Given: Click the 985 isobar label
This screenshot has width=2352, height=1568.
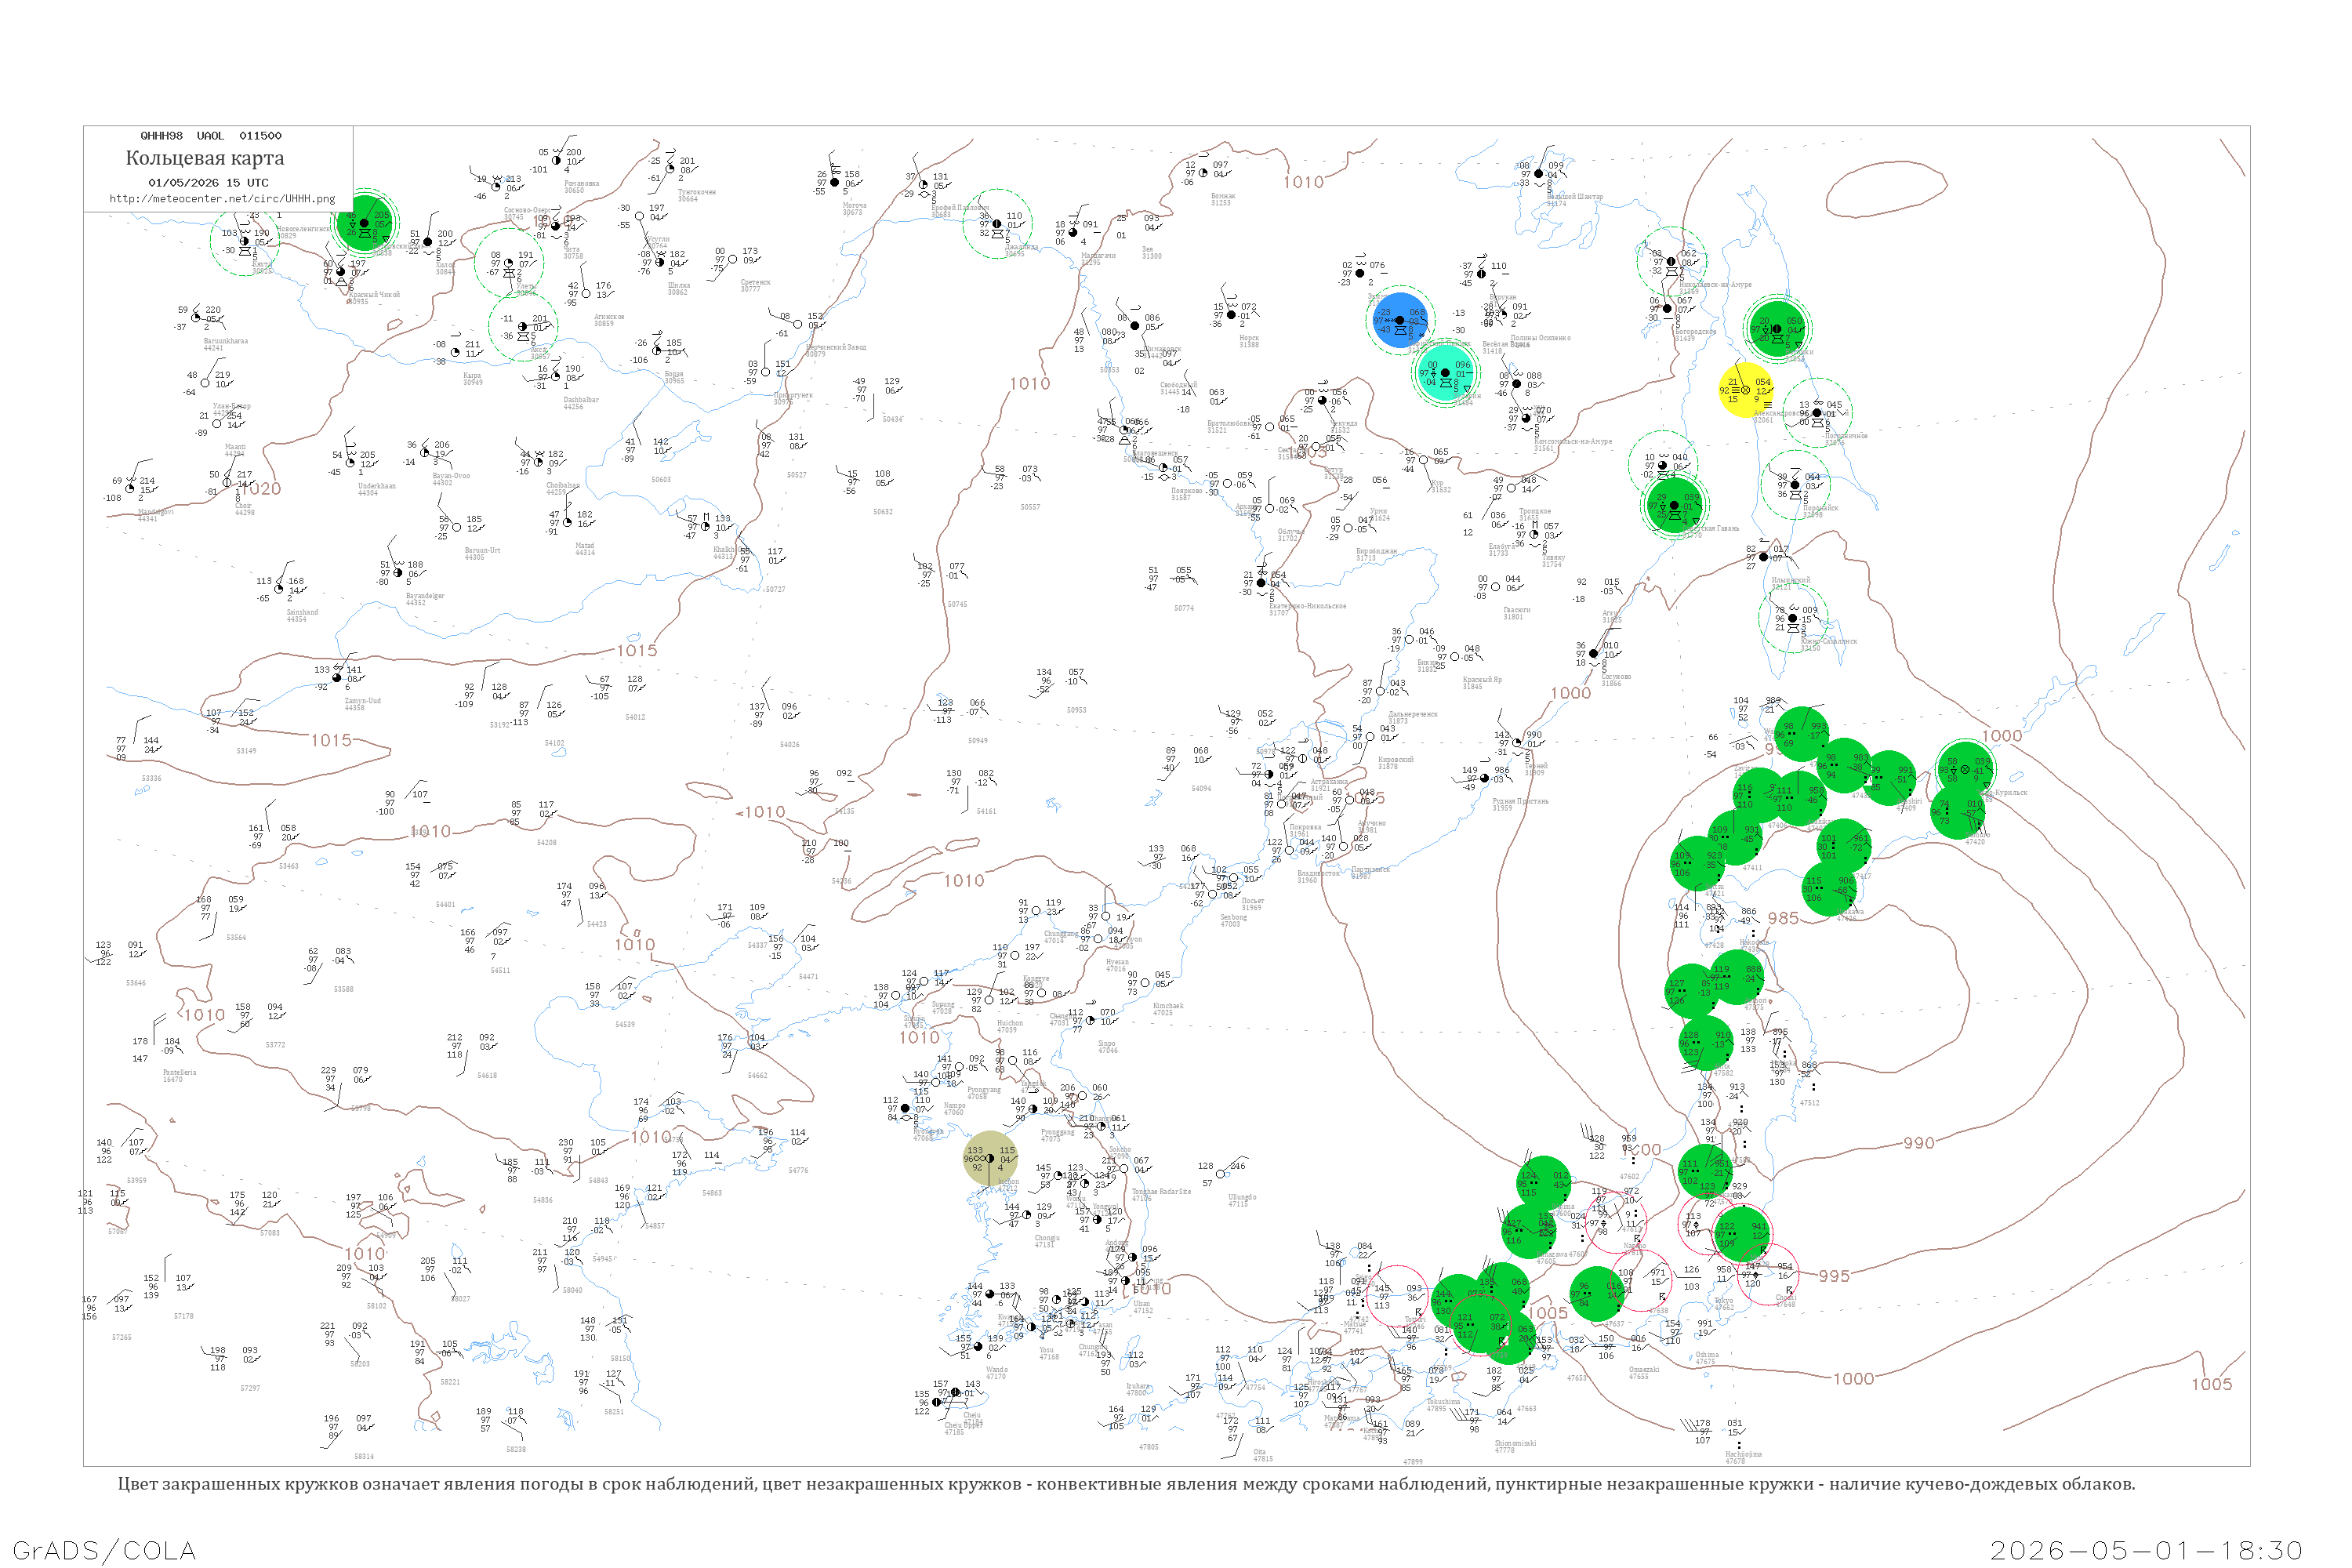Looking at the screenshot, I should tap(1783, 918).
